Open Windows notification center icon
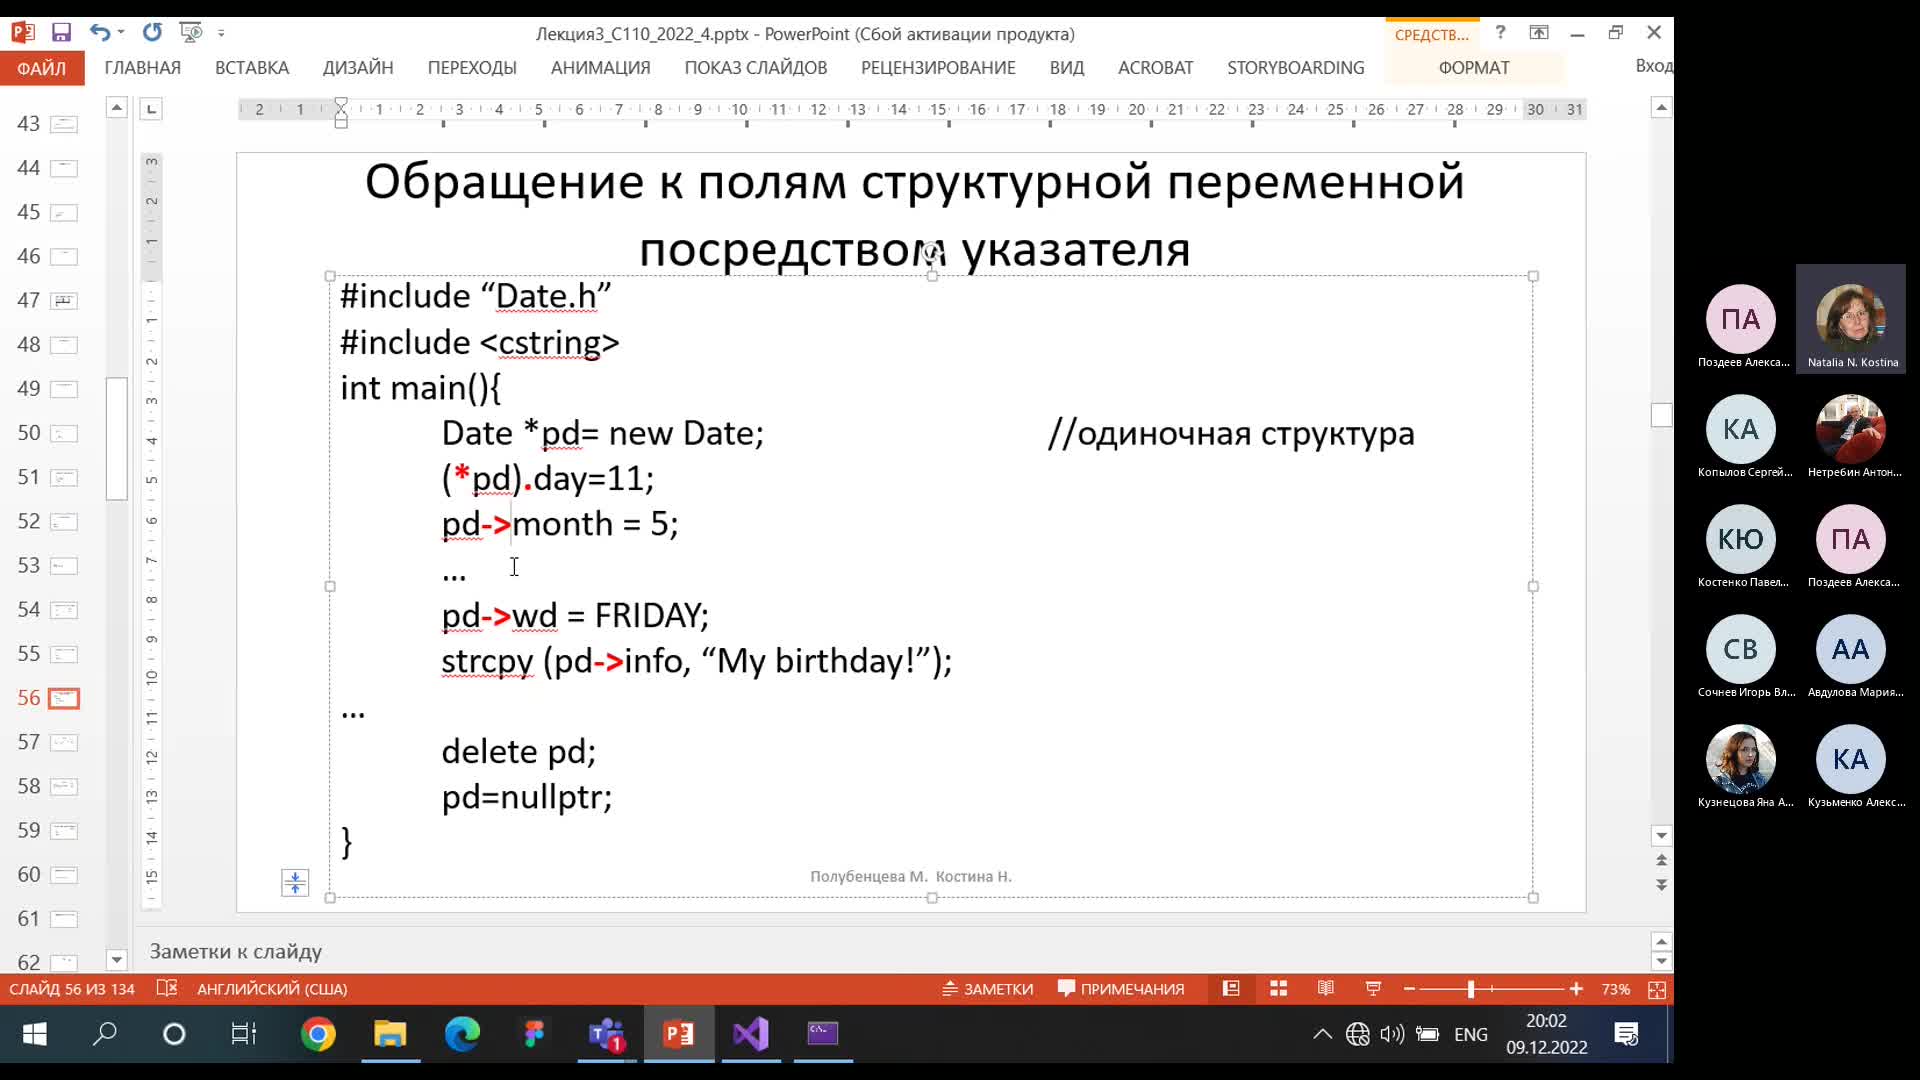1920x1080 pixels. click(1627, 1034)
